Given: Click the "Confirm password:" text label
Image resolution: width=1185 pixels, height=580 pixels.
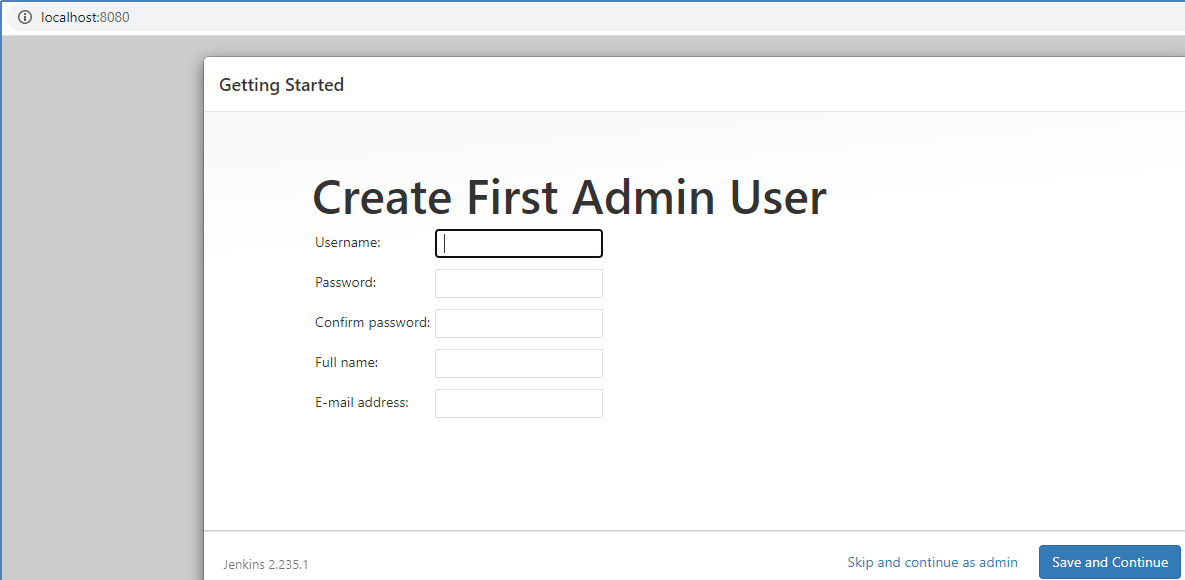Looking at the screenshot, I should [x=372, y=322].
